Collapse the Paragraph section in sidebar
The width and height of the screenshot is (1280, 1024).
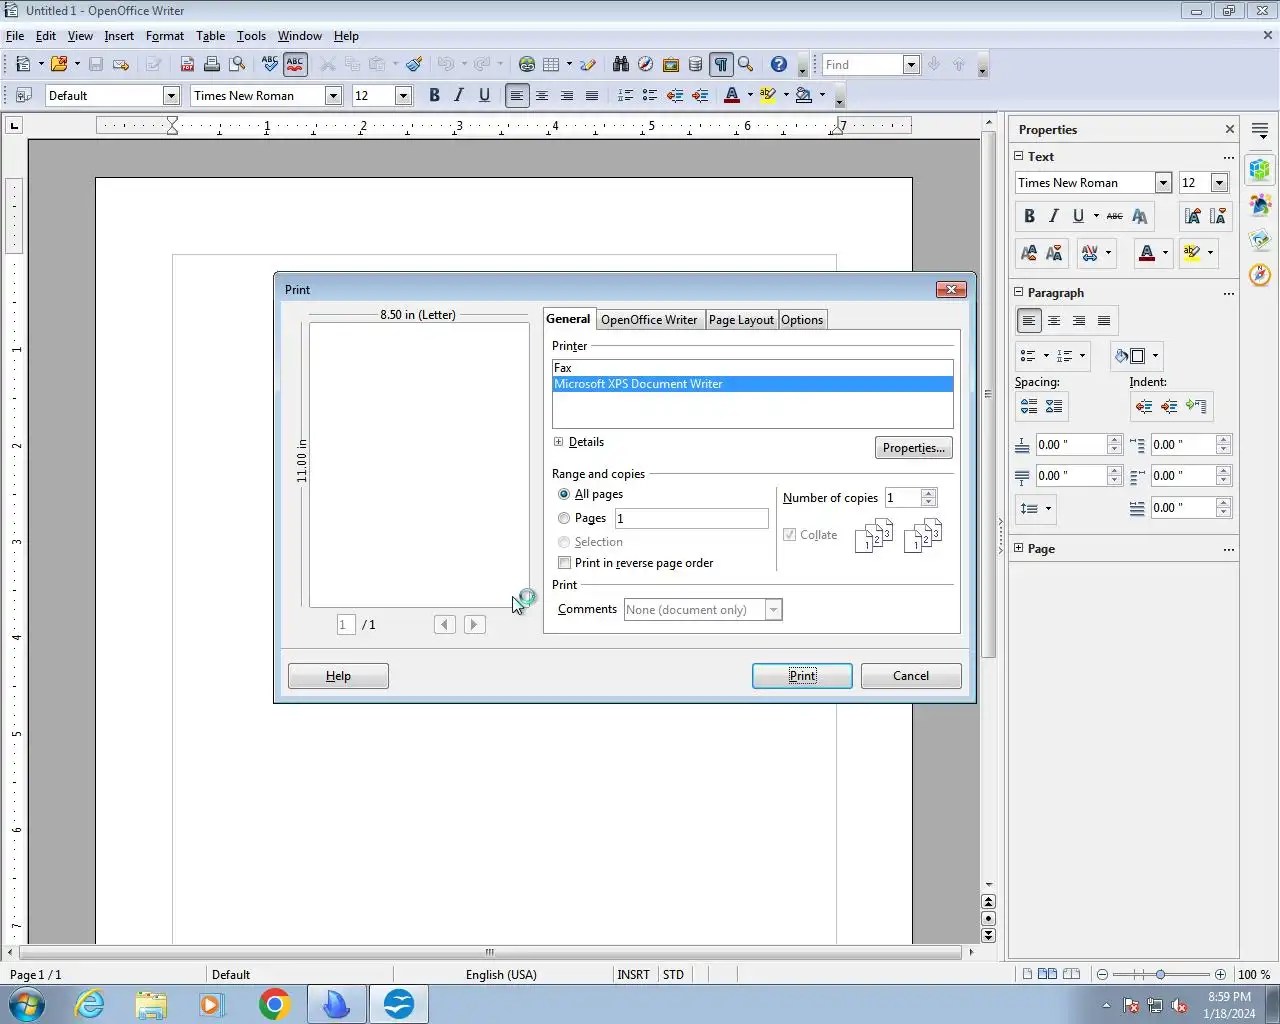point(1019,292)
